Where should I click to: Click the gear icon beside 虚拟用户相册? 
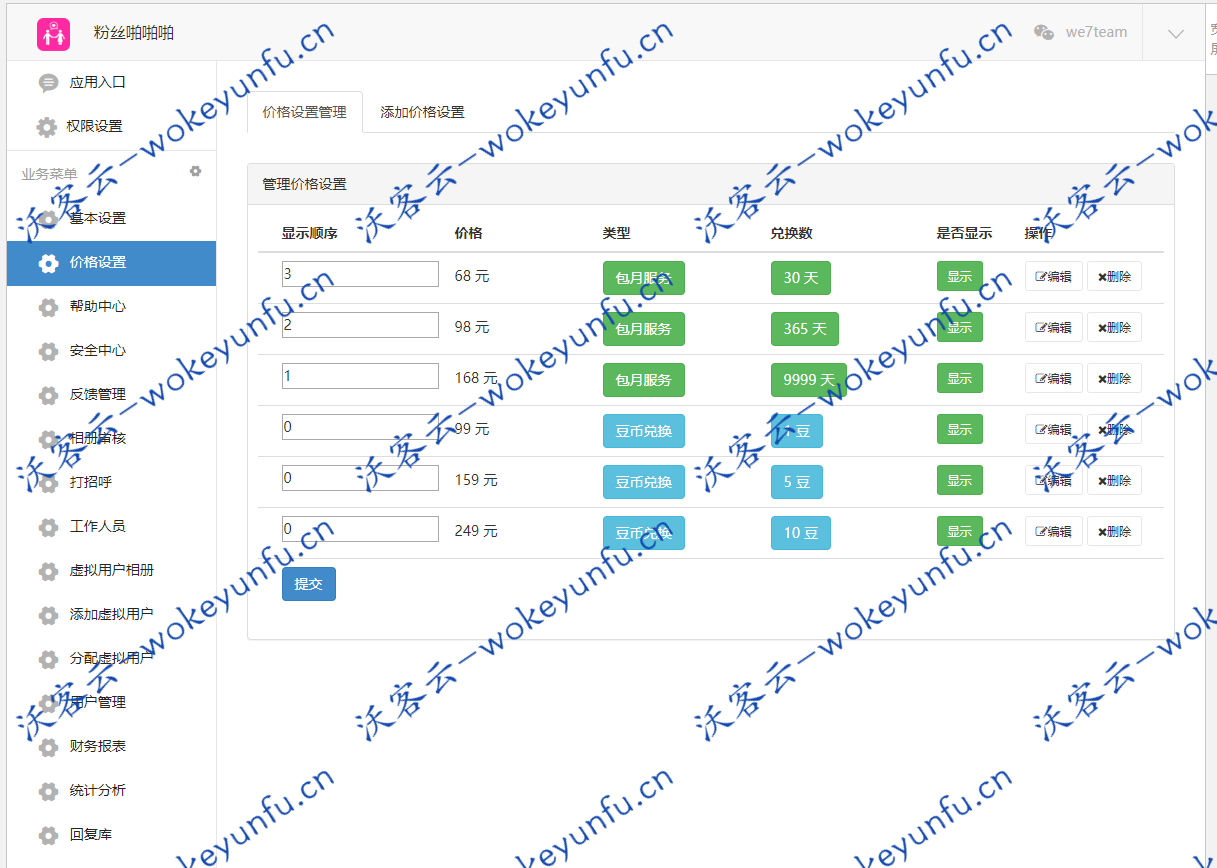click(48, 571)
